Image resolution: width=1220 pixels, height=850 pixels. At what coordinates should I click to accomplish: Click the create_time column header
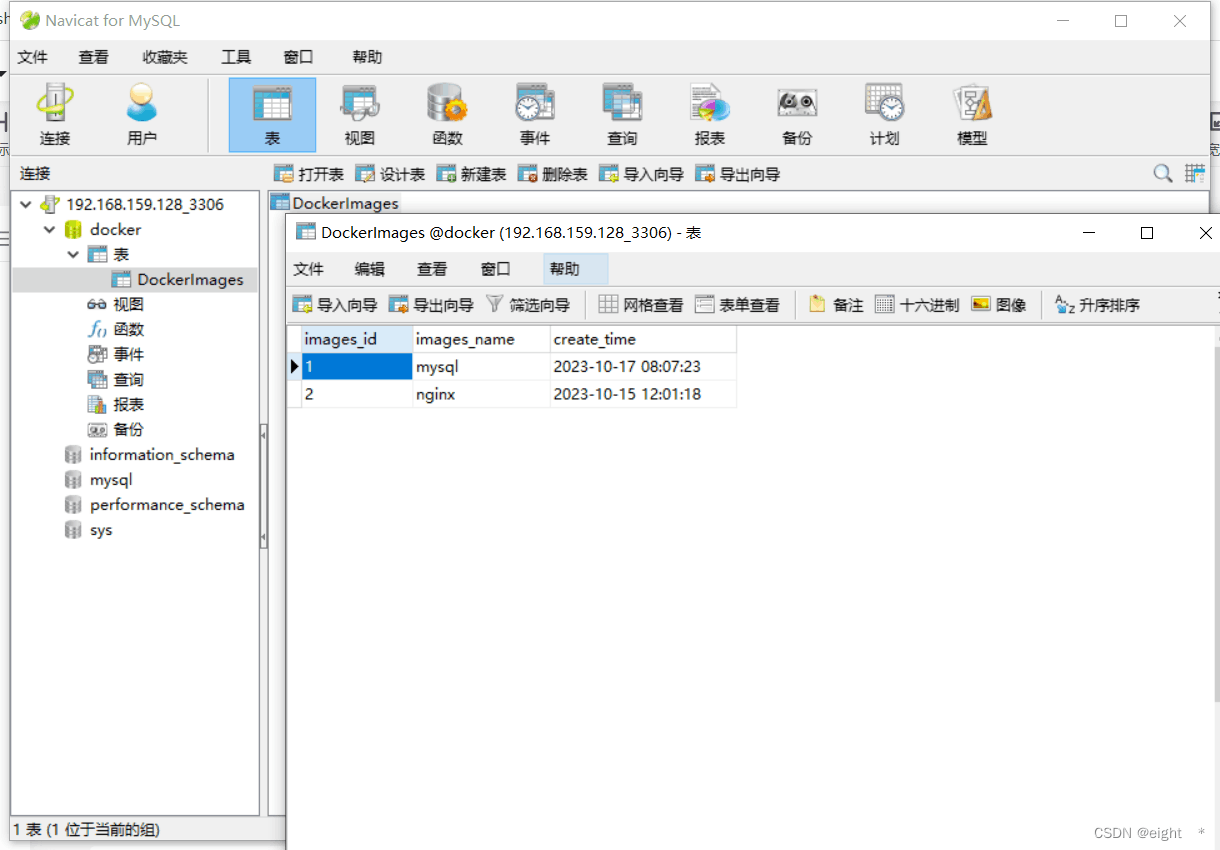tap(644, 339)
